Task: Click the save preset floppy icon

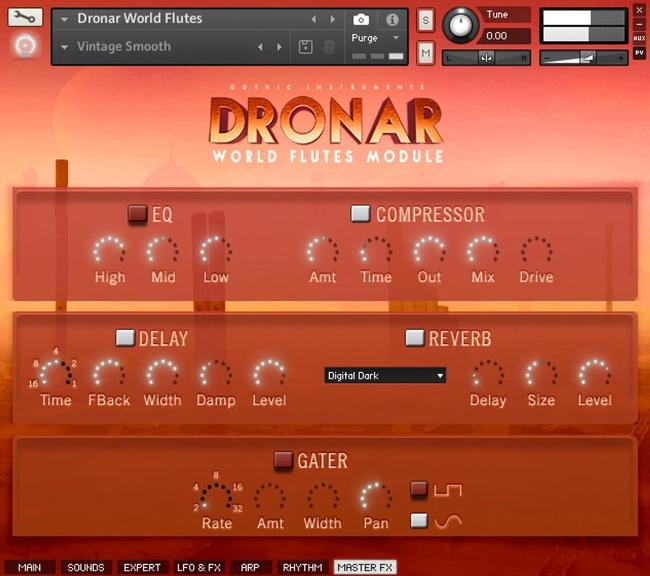Action: [x=306, y=47]
